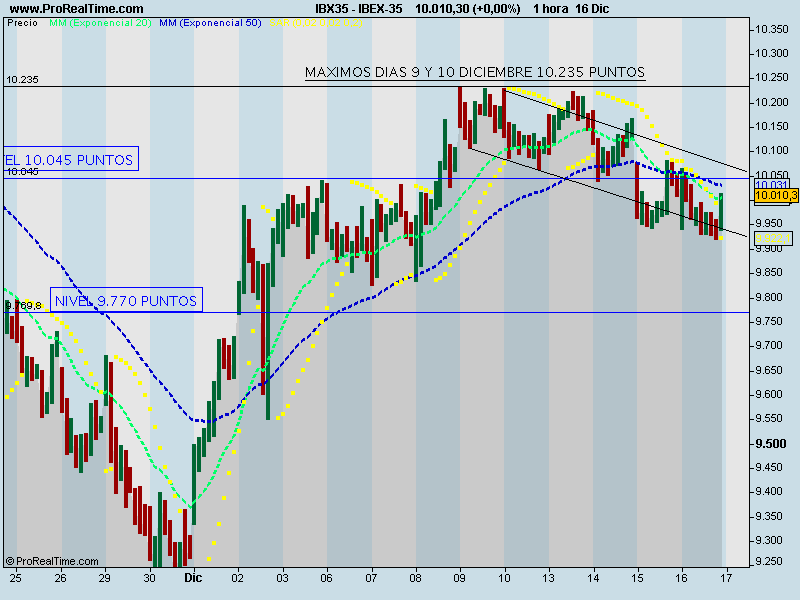800x600 pixels.
Task: Click the 10.100 price axis label
Action: coord(772,151)
